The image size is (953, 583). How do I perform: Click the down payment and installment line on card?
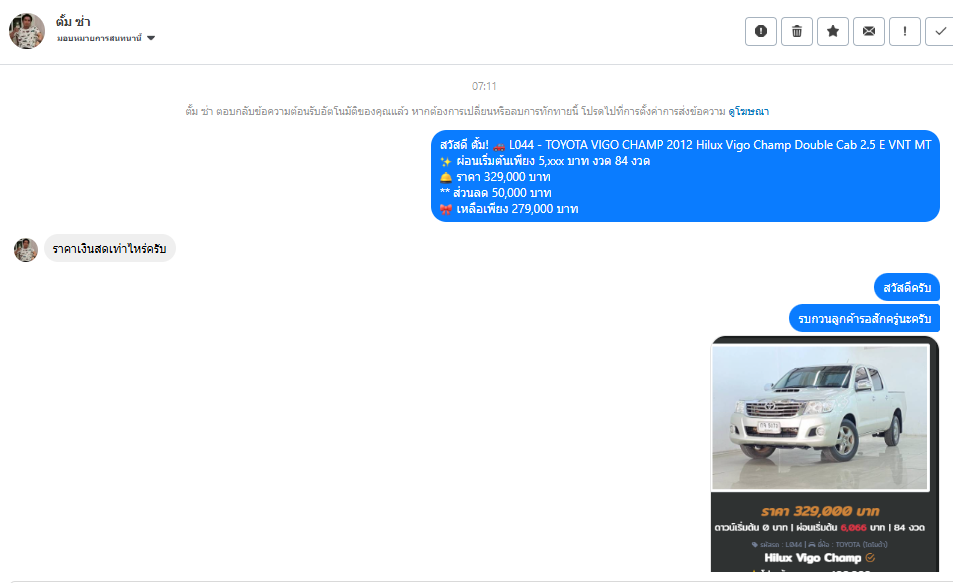(x=819, y=527)
